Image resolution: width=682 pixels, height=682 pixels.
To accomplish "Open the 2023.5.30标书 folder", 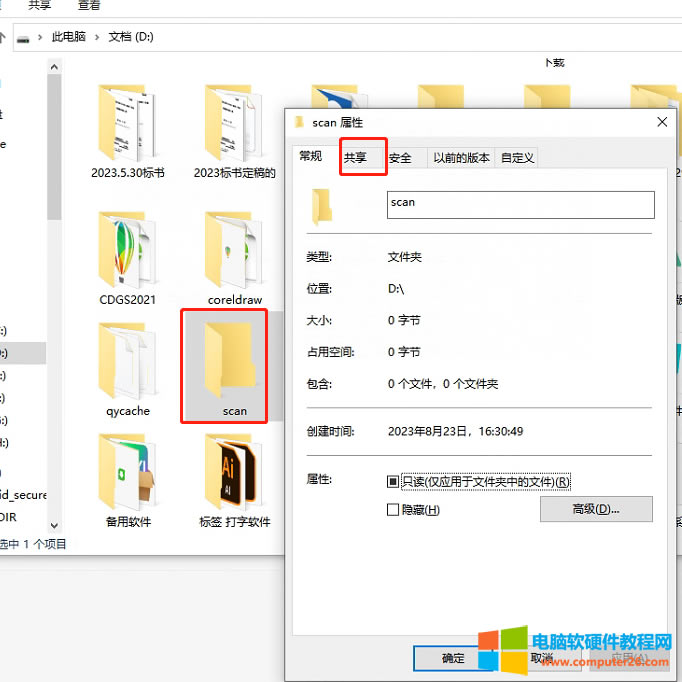I will coord(127,132).
